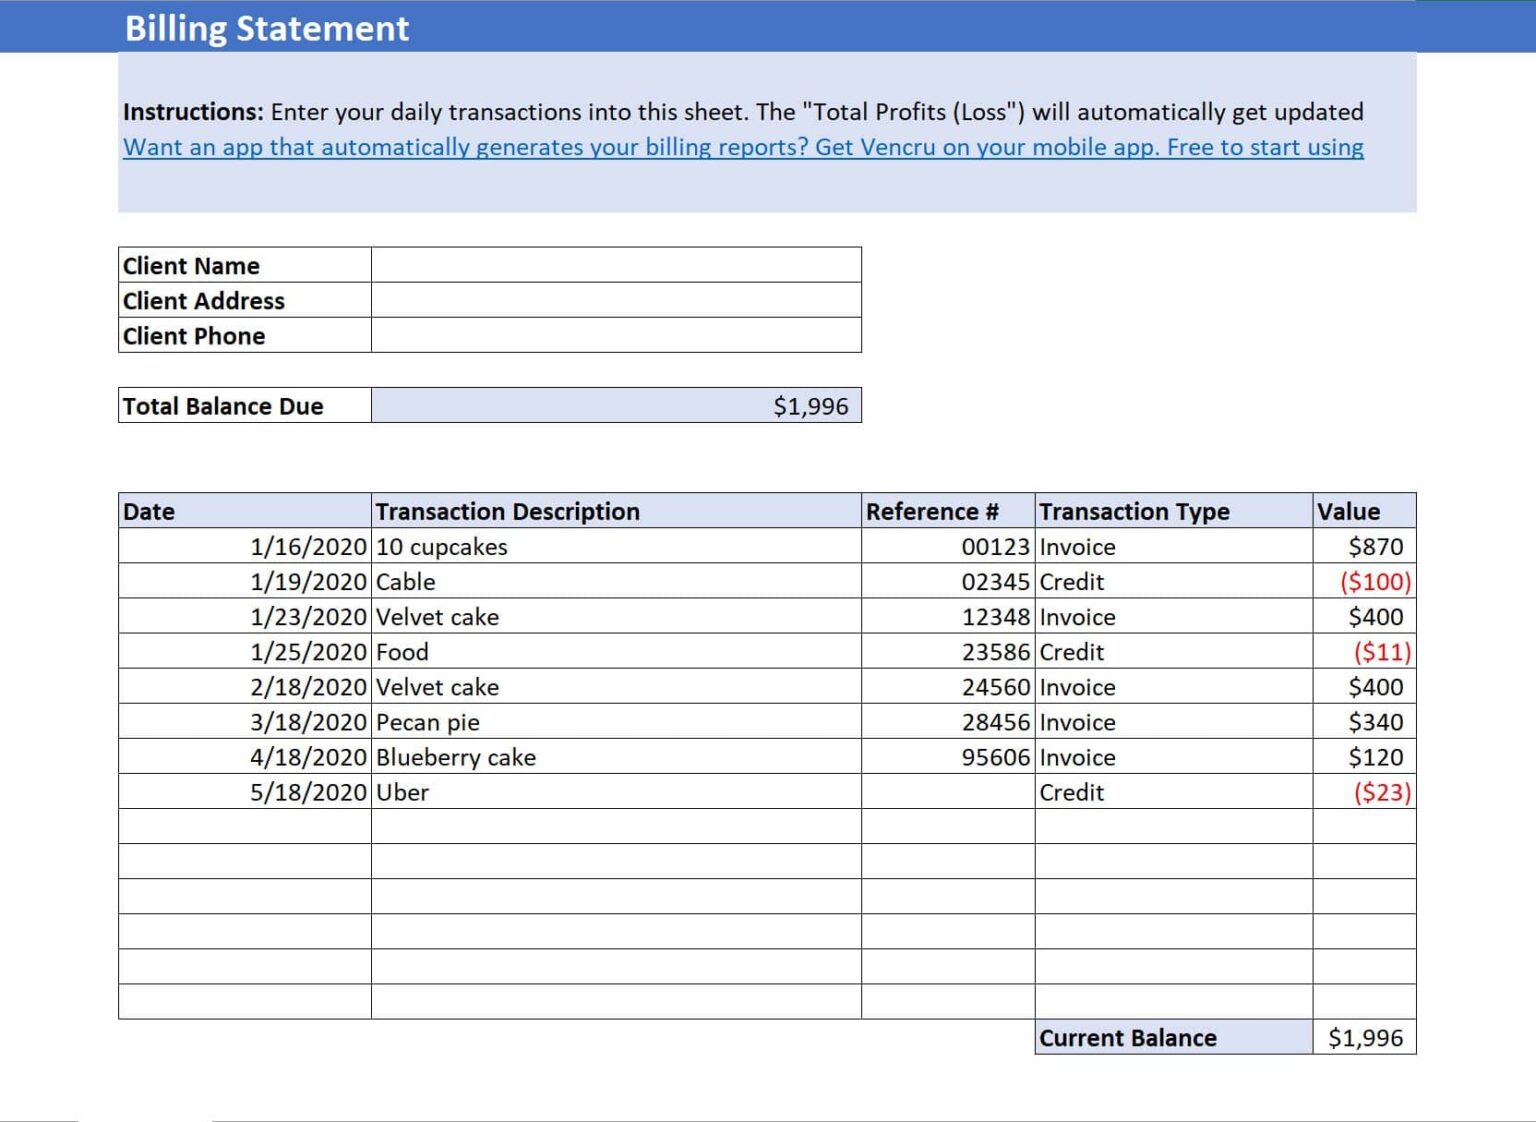Click the Billing Statement title header
The height and width of the screenshot is (1122, 1536).
pyautogui.click(x=266, y=28)
